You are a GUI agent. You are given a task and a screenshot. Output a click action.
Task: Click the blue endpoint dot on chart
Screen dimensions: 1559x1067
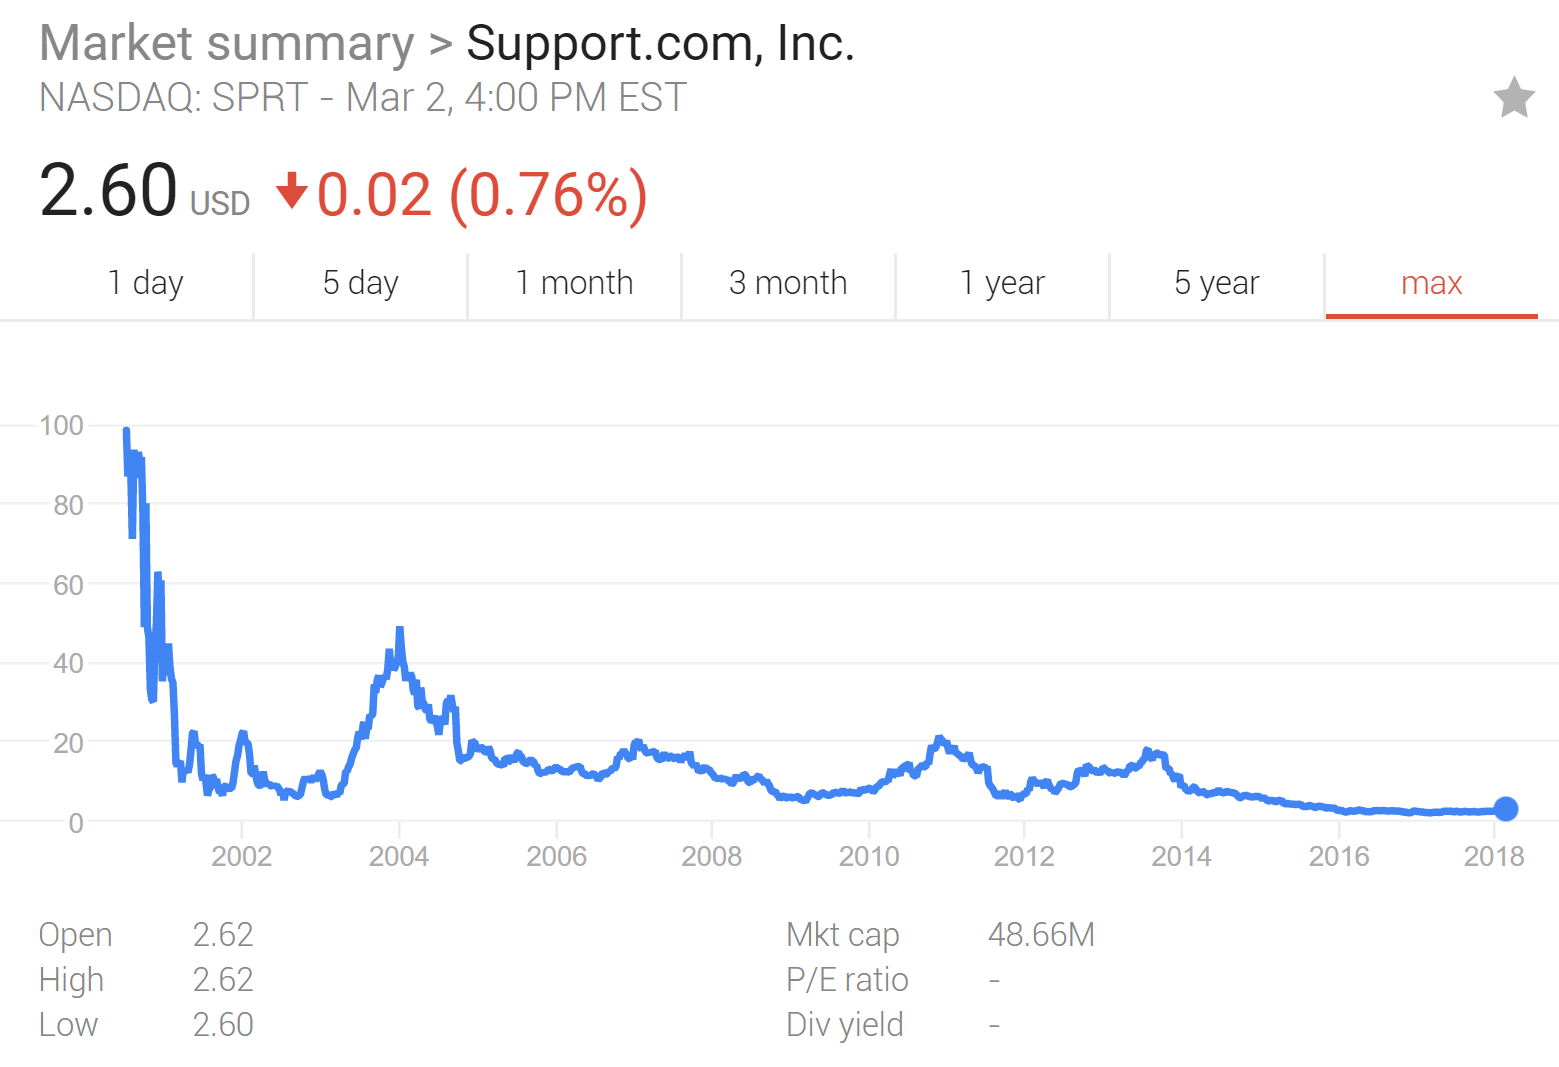coord(1506,809)
